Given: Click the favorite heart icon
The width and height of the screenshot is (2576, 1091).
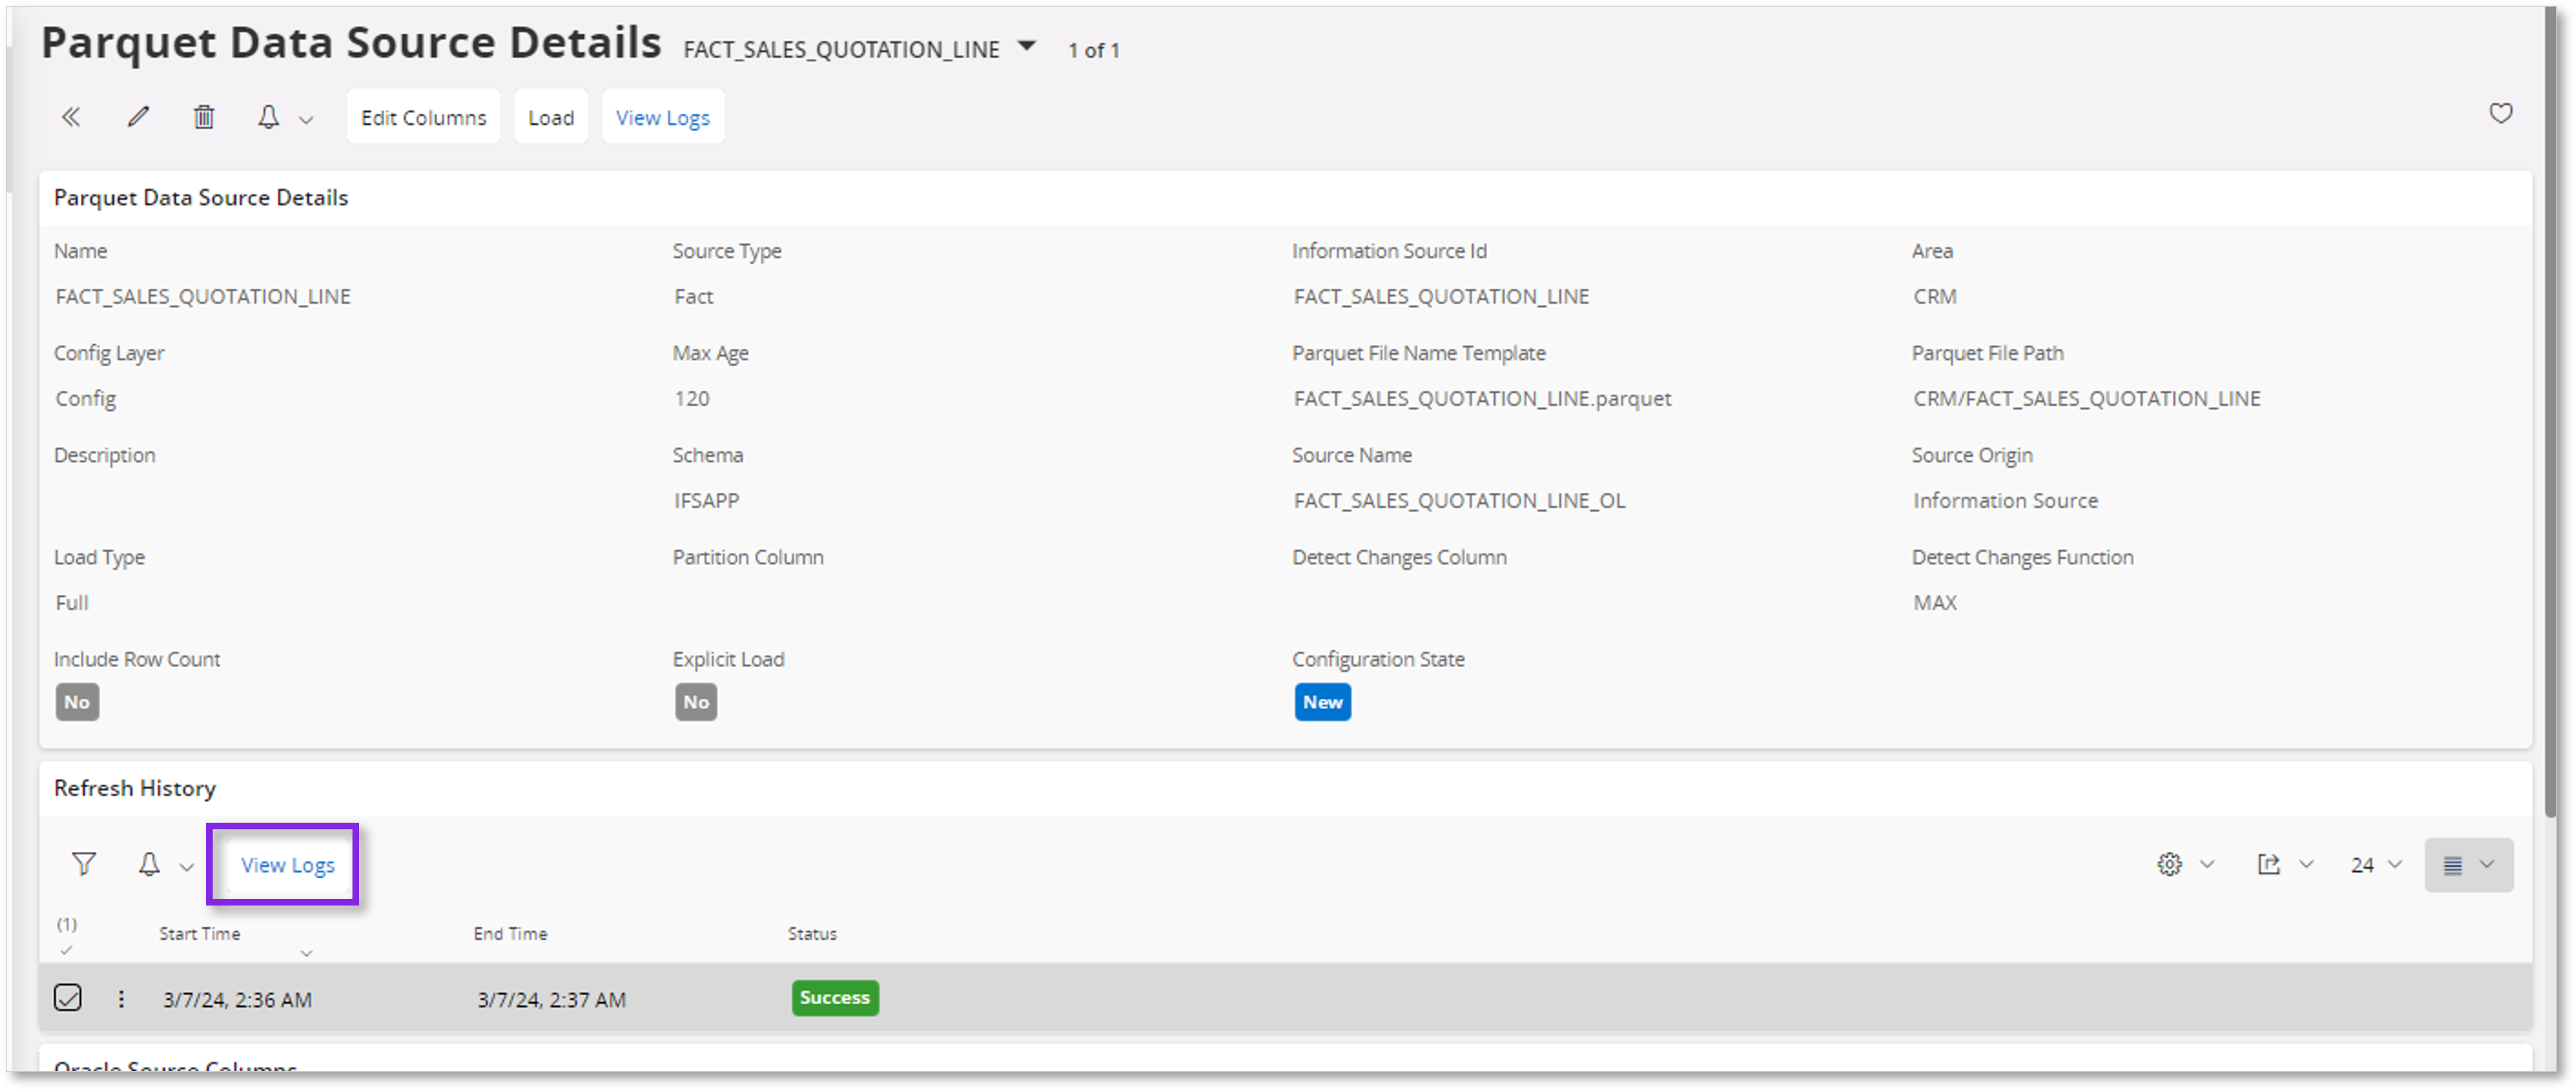Looking at the screenshot, I should click(2500, 114).
